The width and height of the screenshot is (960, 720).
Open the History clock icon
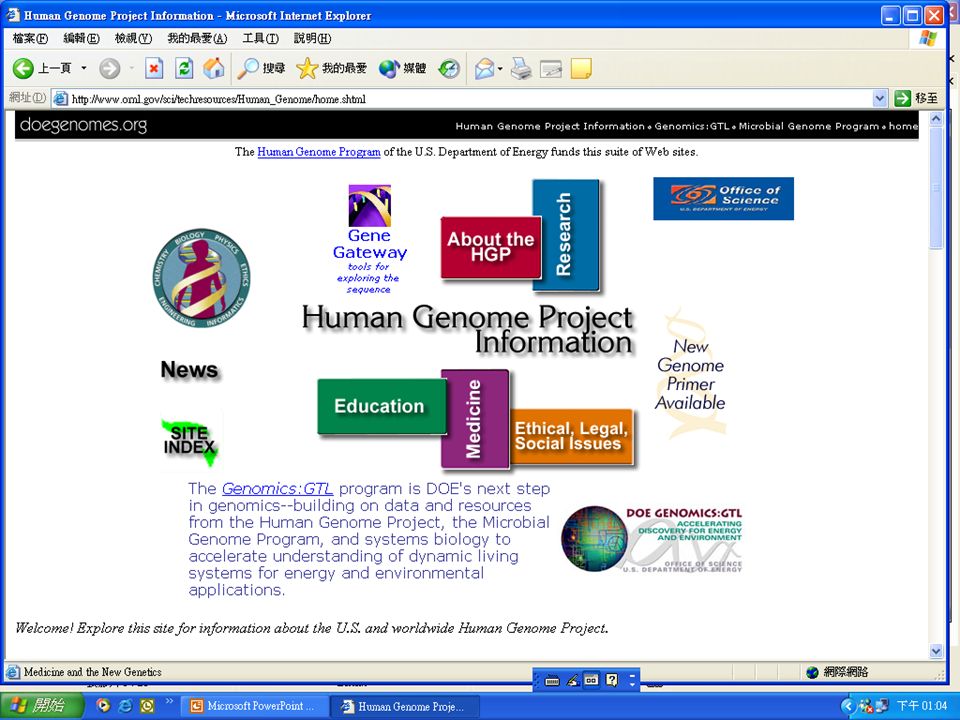449,68
